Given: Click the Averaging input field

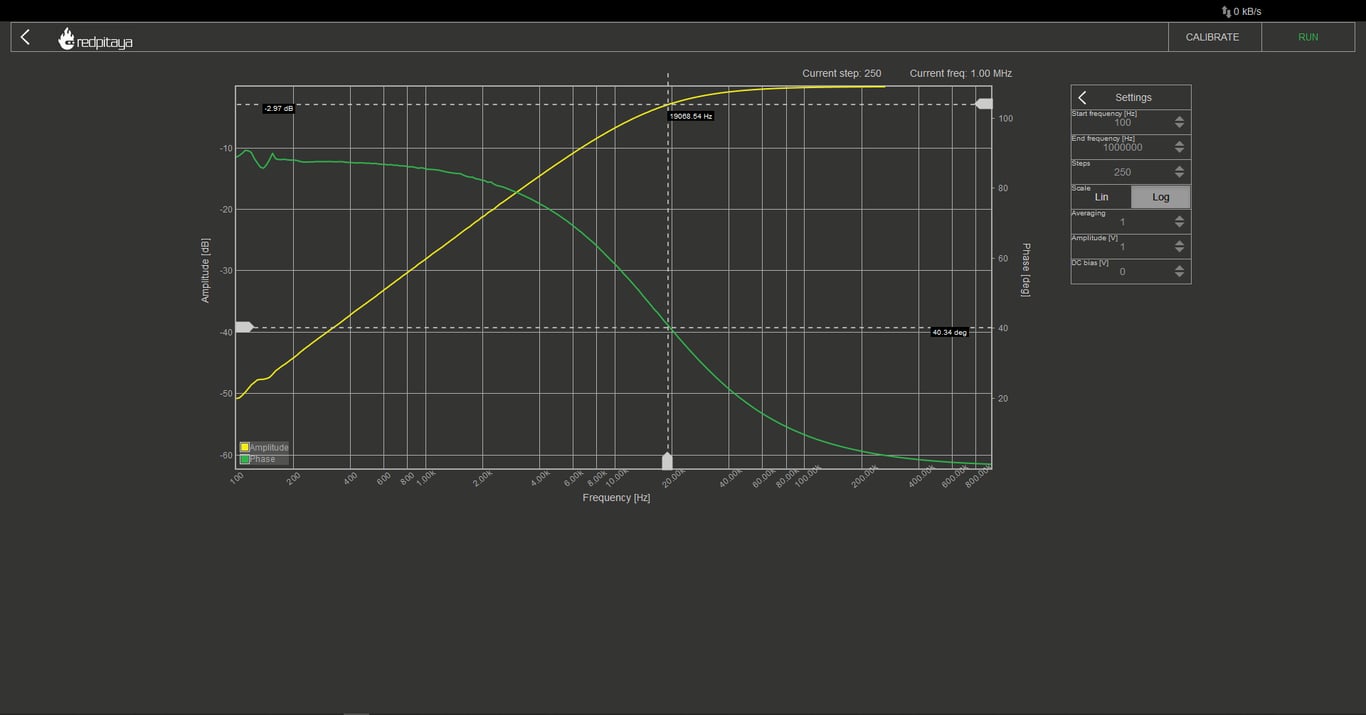Looking at the screenshot, I should (x=1122, y=222).
